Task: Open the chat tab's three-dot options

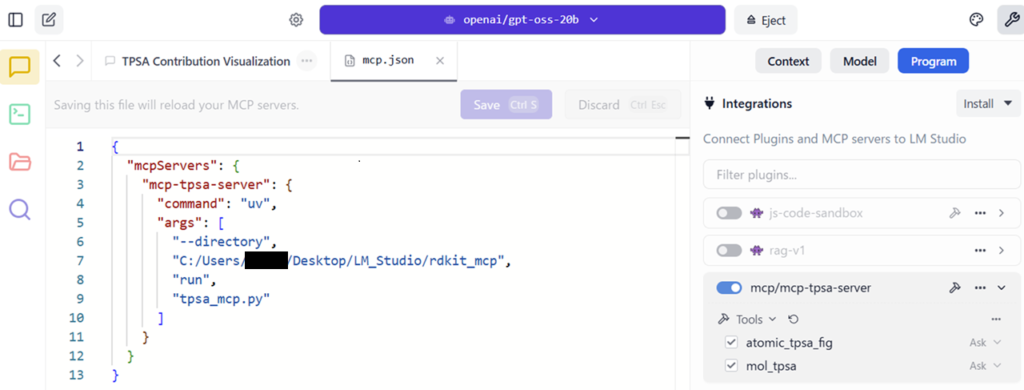Action: [x=306, y=61]
